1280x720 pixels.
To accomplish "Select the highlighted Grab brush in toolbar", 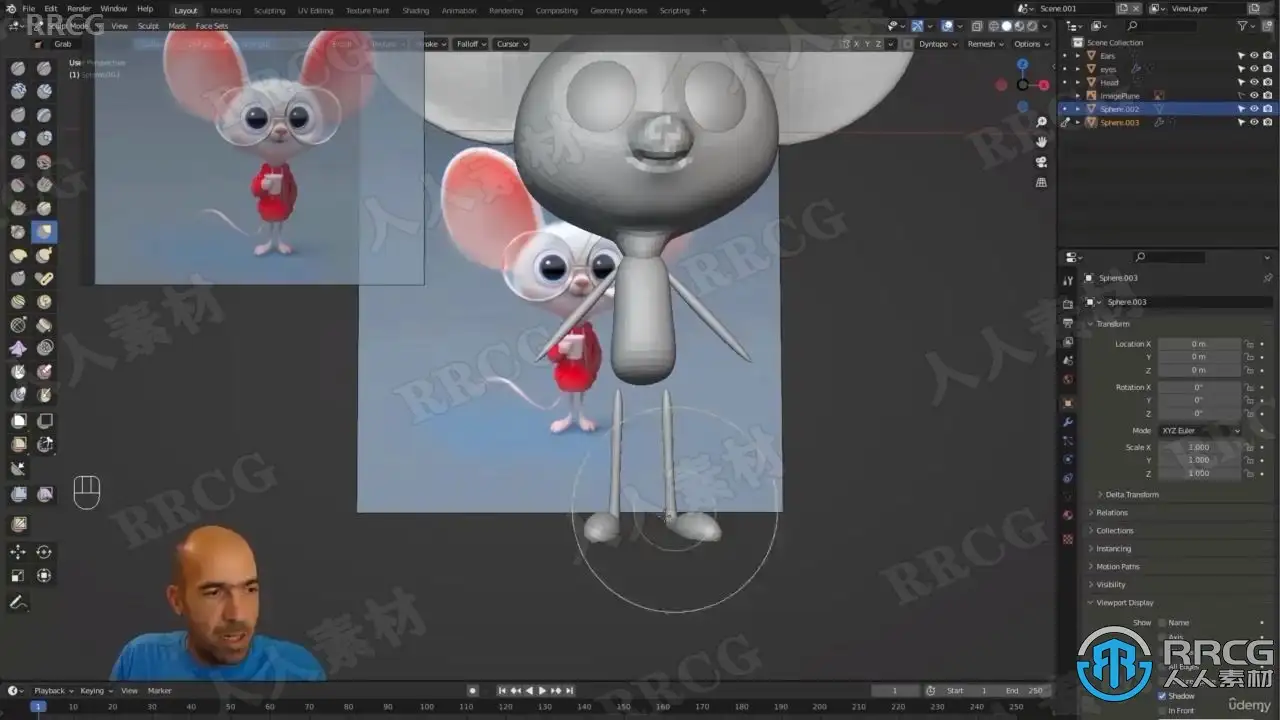I will [x=44, y=232].
